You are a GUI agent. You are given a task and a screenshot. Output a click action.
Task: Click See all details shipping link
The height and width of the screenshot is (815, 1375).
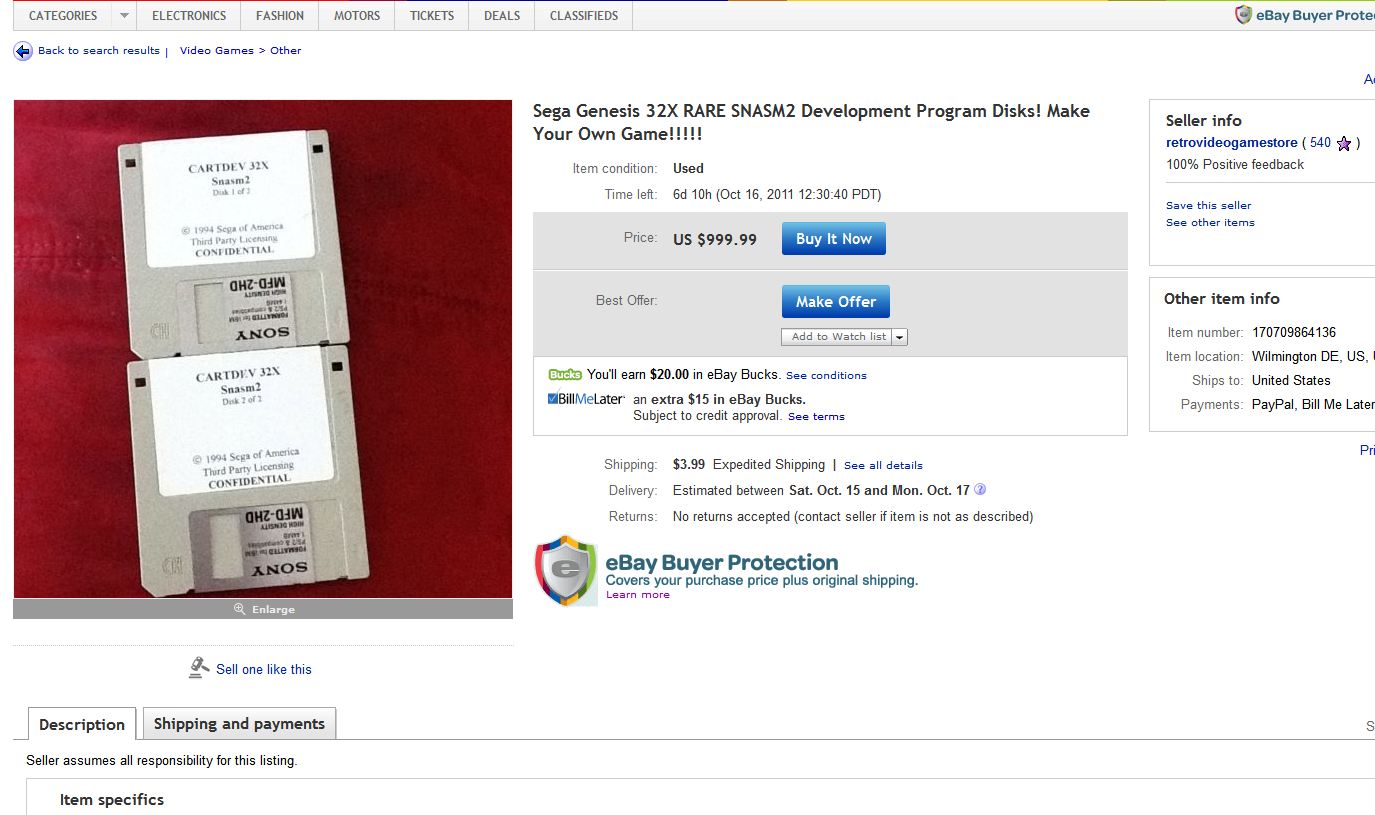[883, 465]
